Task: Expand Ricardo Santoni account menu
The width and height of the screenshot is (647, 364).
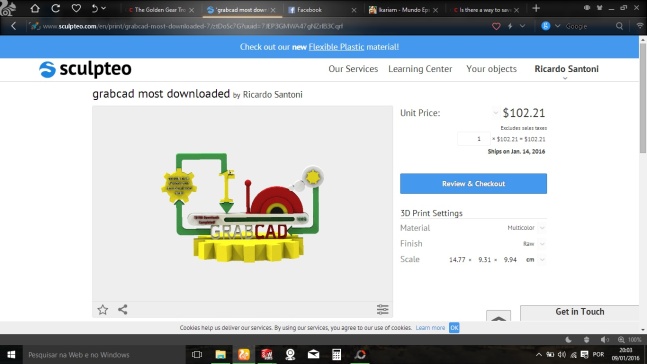Action: pos(566,70)
